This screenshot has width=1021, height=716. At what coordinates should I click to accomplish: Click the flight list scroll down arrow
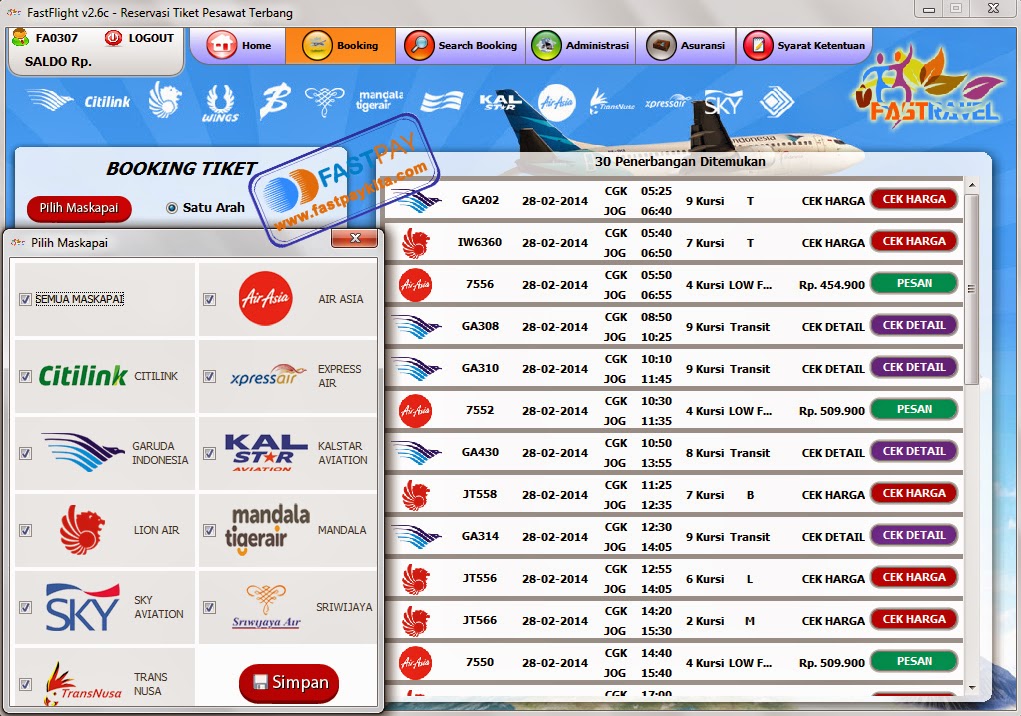click(972, 688)
